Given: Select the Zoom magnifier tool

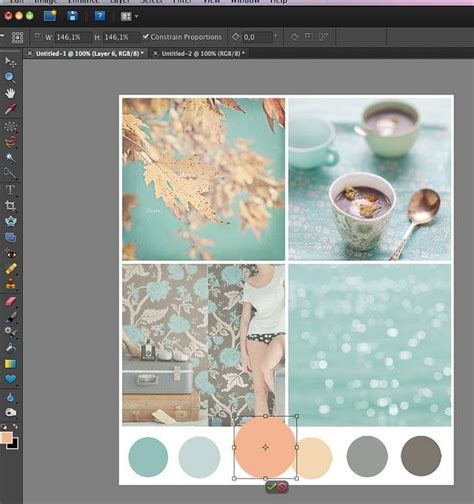Looking at the screenshot, I should pos(10,77).
